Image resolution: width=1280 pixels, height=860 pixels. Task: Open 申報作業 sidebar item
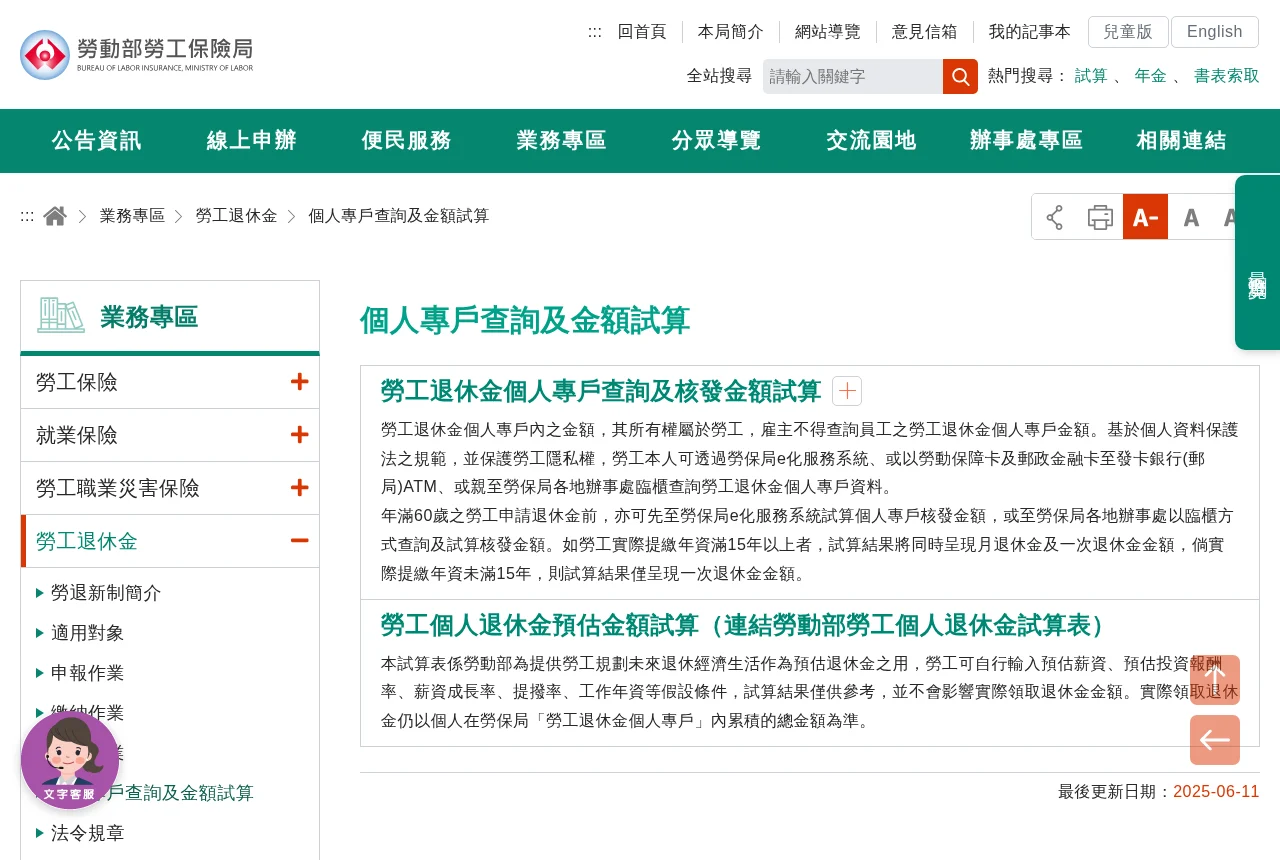point(88,673)
